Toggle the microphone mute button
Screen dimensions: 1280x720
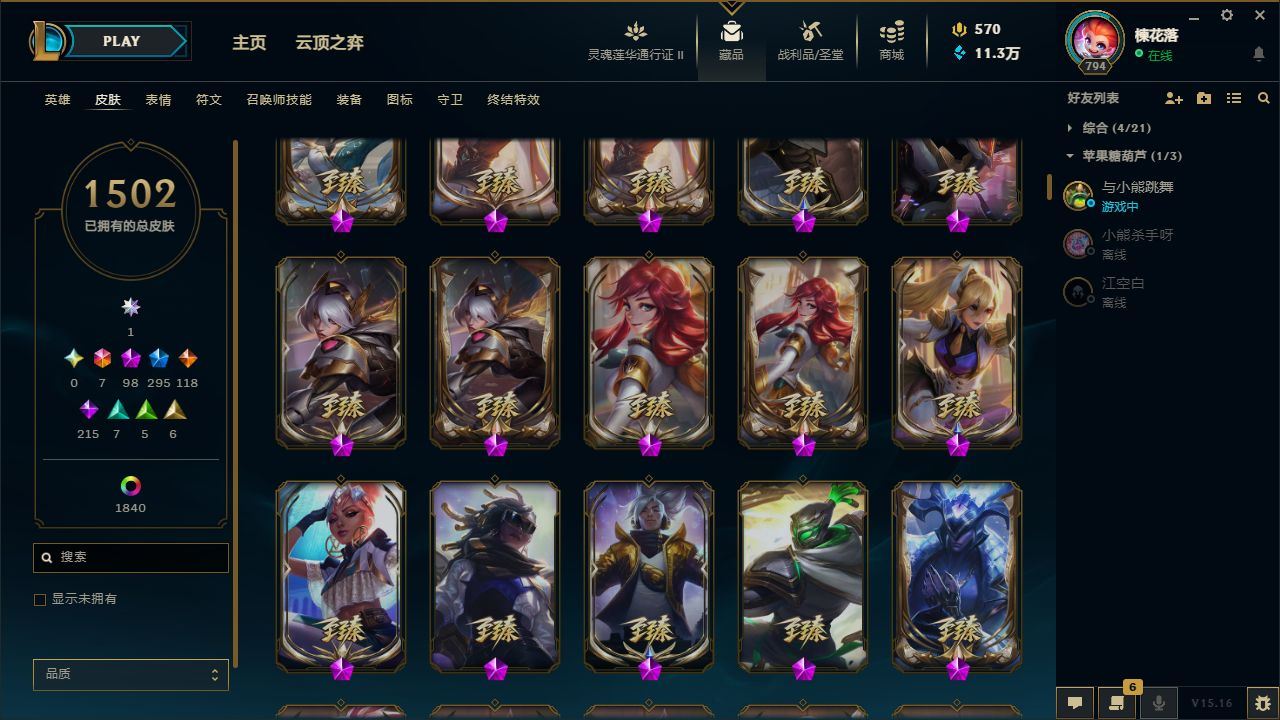pos(1159,703)
